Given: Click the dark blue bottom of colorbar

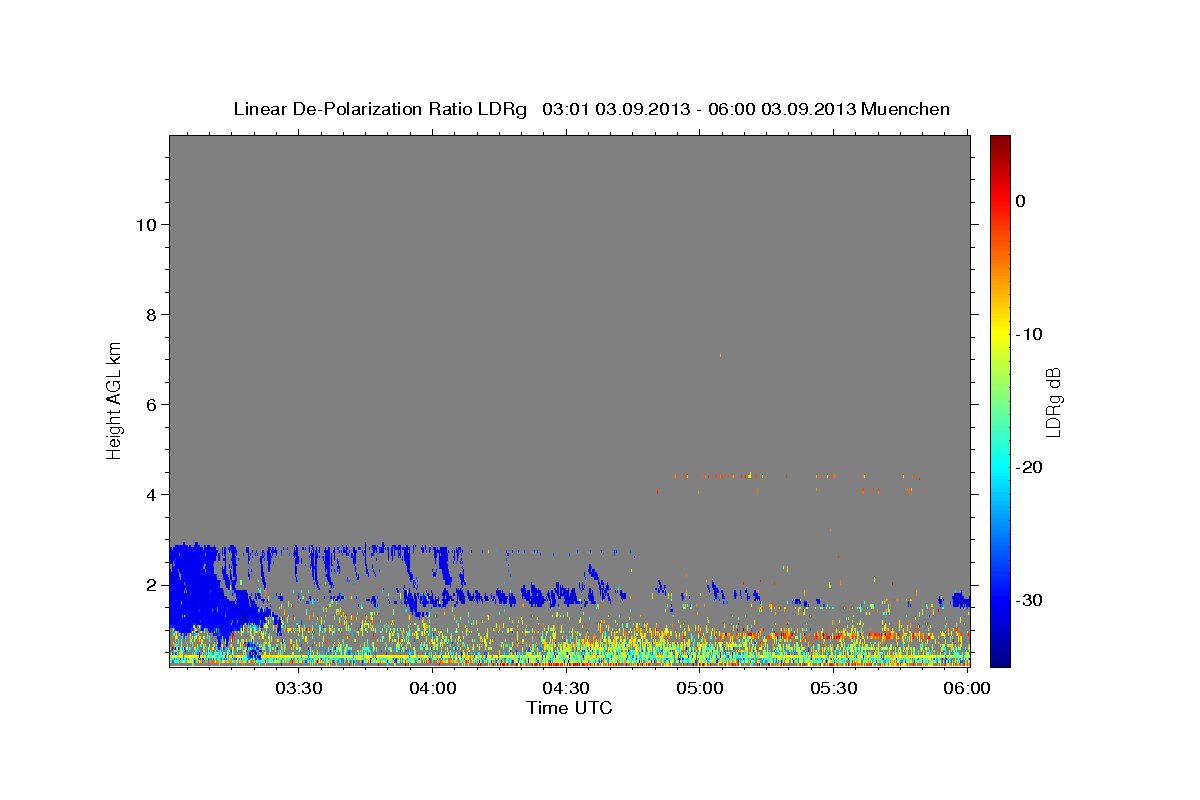Looking at the screenshot, I should tap(1000, 655).
